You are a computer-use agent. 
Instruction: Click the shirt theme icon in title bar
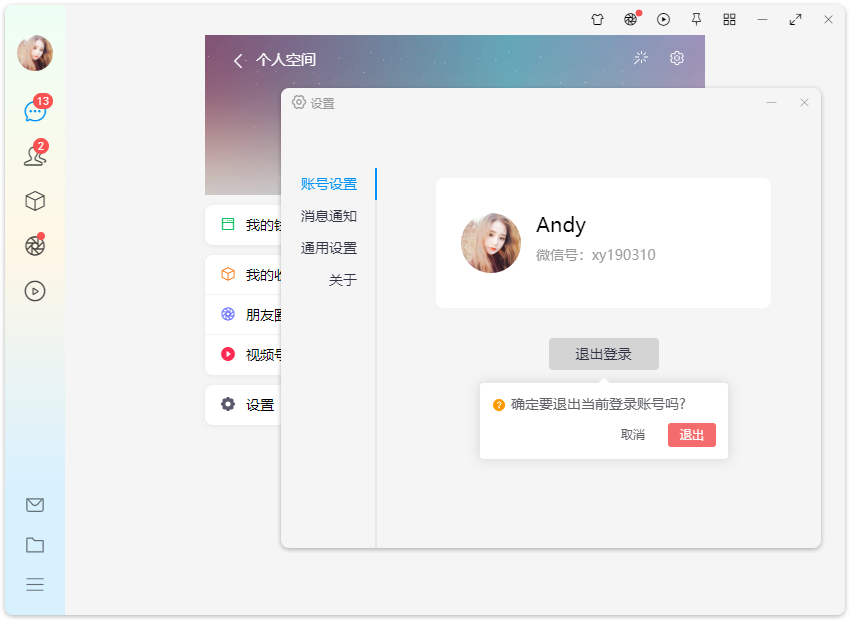598,19
